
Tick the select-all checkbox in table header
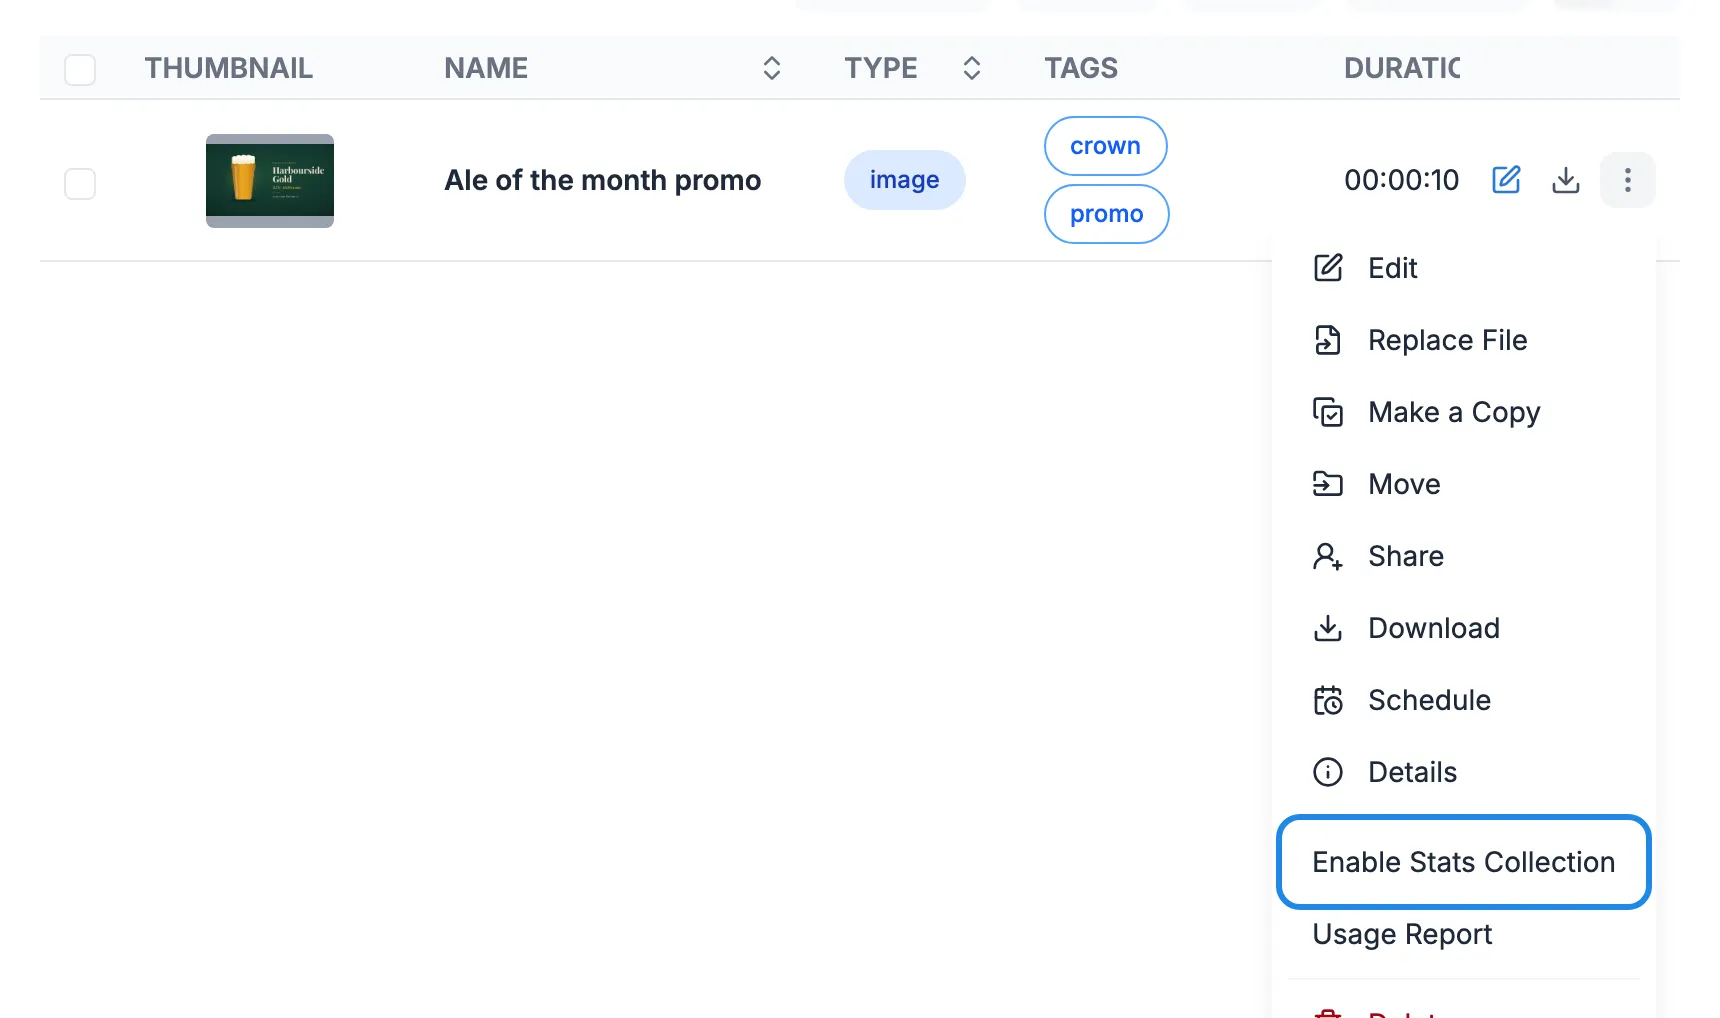(x=80, y=69)
